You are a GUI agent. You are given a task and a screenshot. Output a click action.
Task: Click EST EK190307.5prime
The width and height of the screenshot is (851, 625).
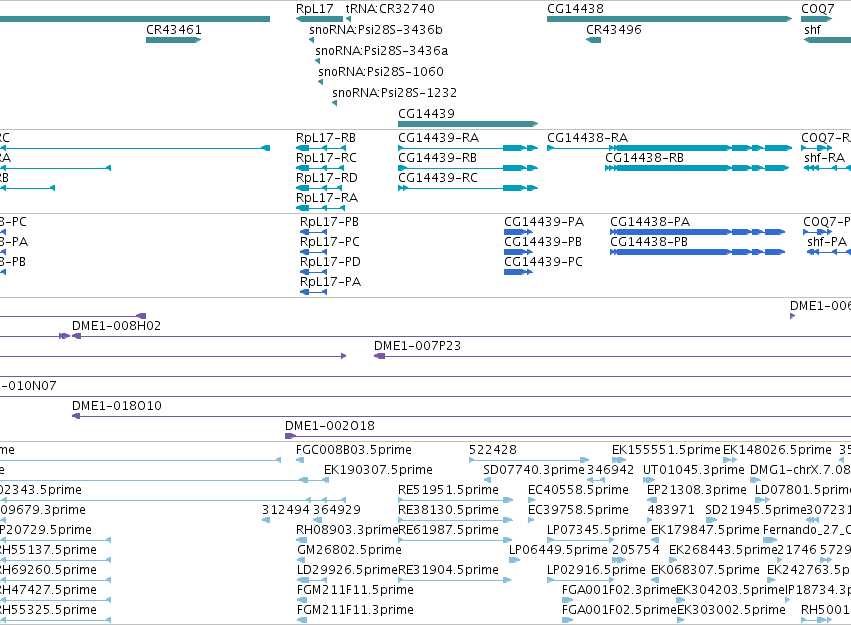[x=378, y=470]
